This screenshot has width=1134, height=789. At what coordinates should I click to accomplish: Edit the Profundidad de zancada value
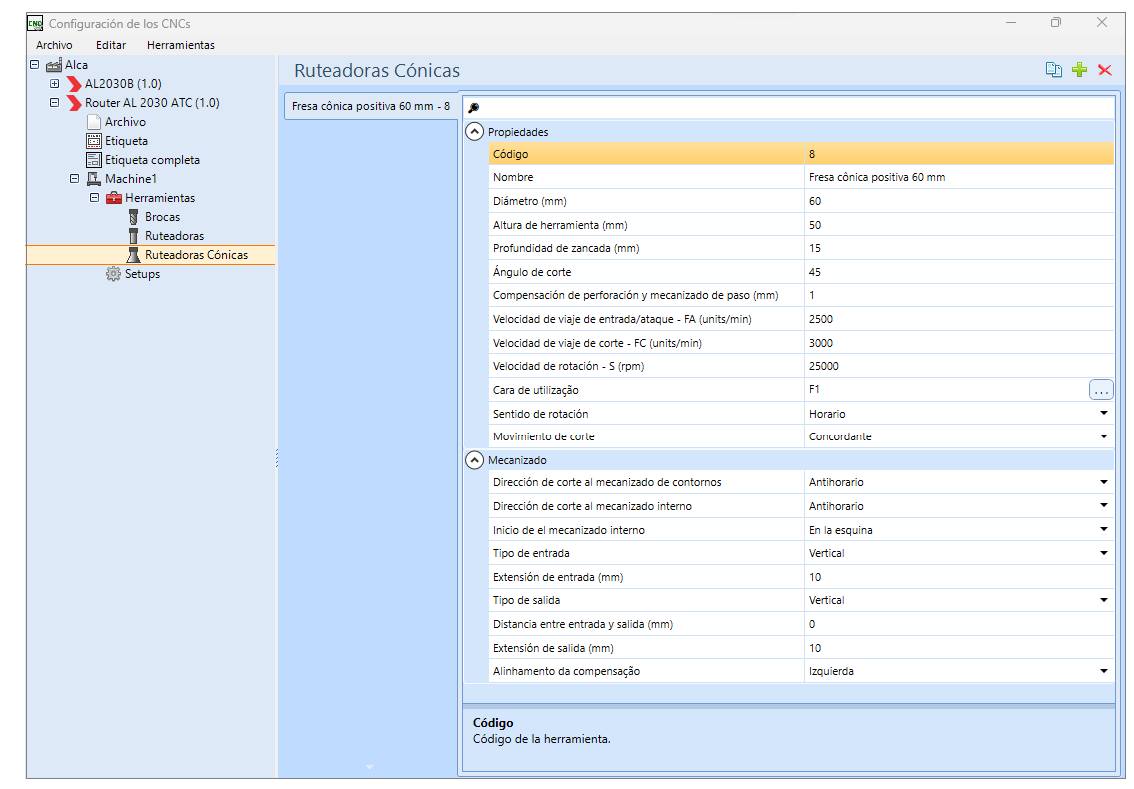point(959,248)
